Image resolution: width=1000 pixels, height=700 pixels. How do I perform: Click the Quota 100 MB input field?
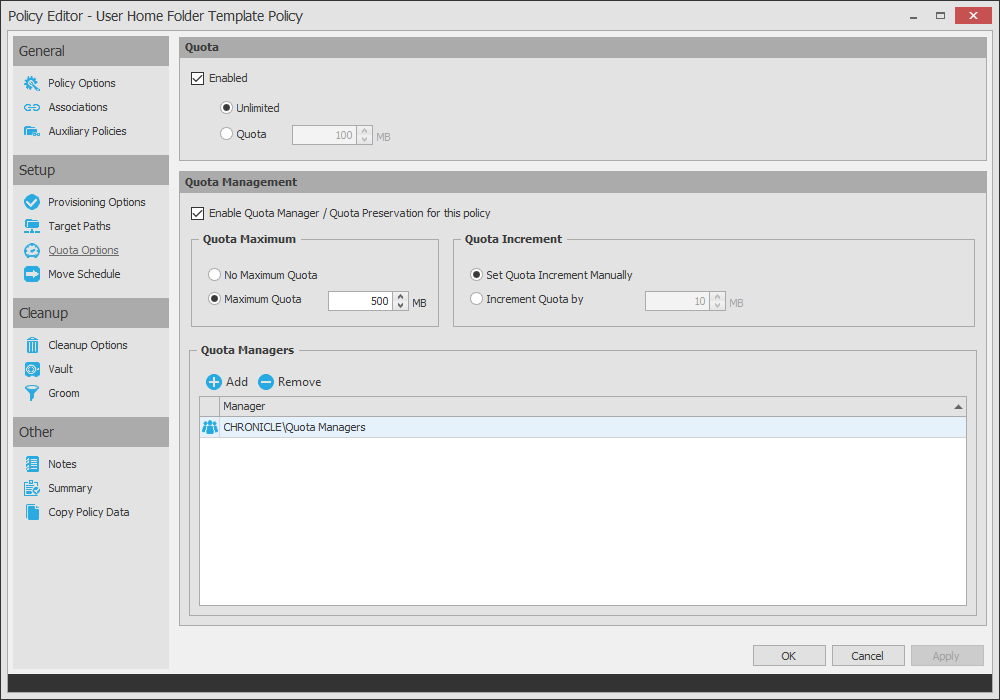click(325, 135)
